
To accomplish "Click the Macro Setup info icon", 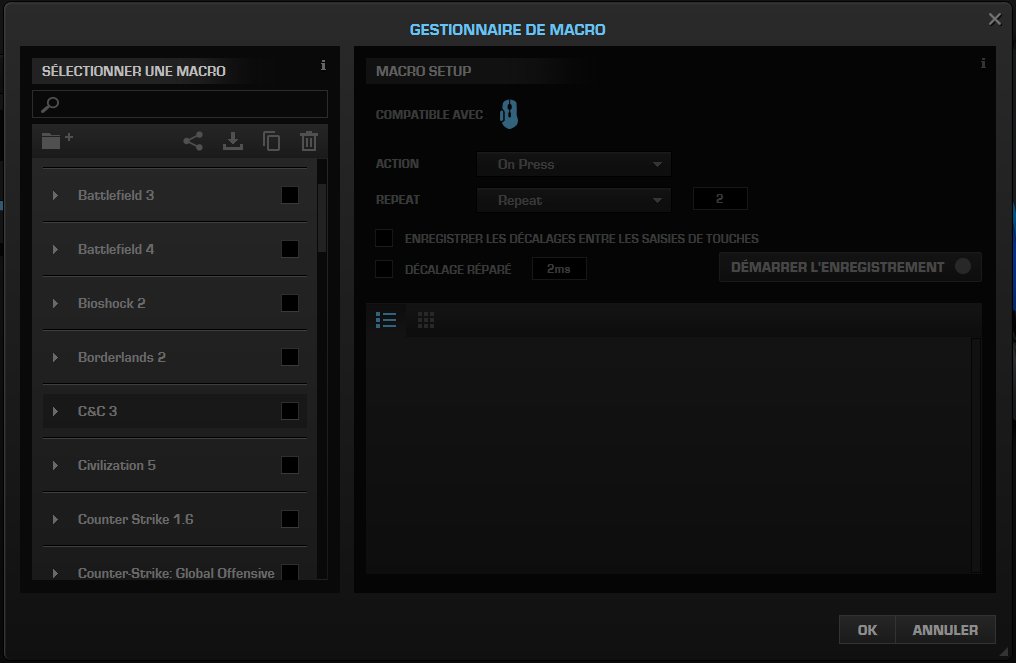I will pyautogui.click(x=982, y=63).
